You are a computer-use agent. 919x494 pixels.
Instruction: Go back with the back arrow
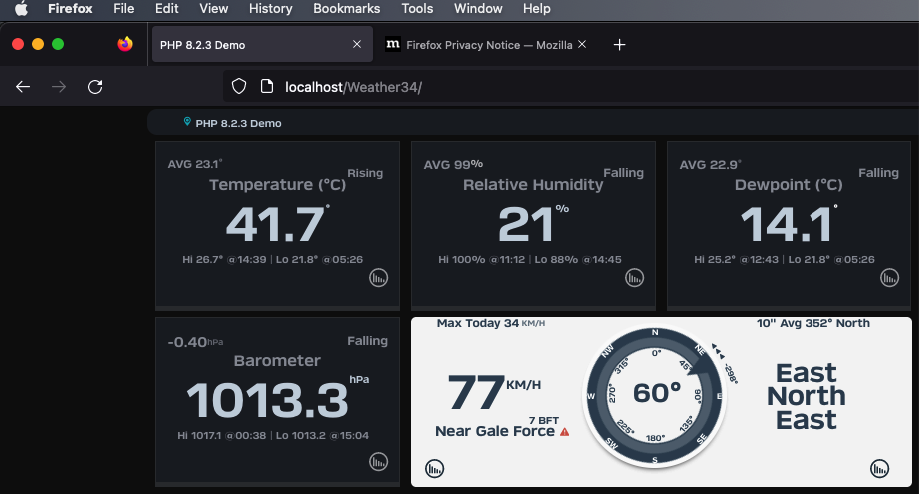23,87
